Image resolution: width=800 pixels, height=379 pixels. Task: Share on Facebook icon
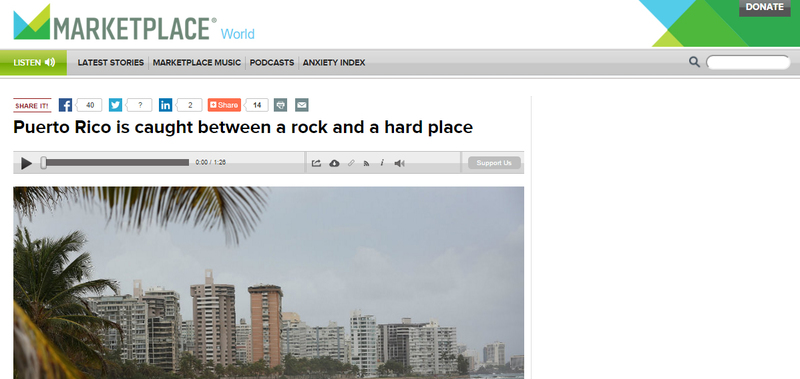[65, 105]
